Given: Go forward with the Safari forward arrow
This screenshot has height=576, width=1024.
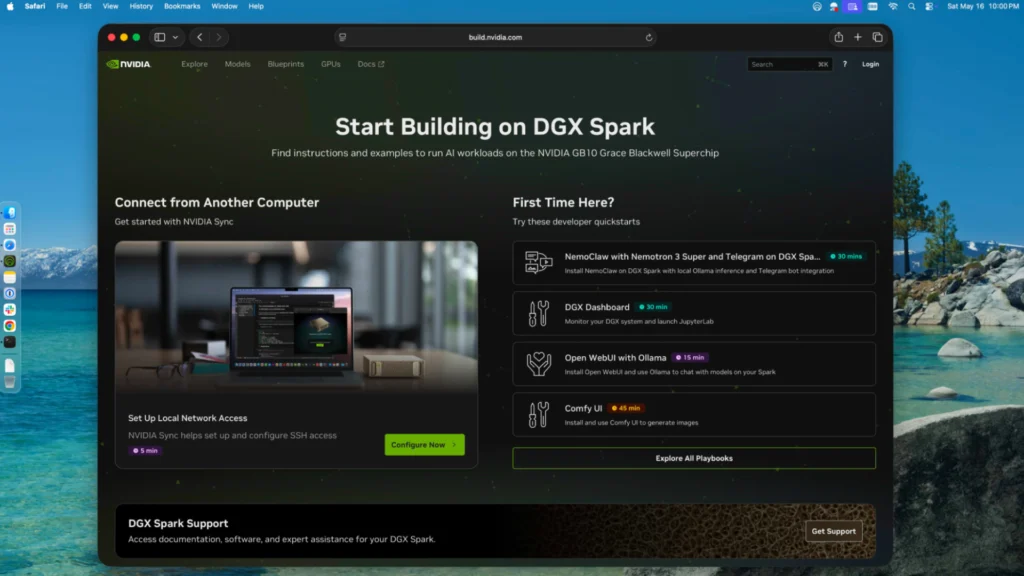Looking at the screenshot, I should (x=219, y=37).
